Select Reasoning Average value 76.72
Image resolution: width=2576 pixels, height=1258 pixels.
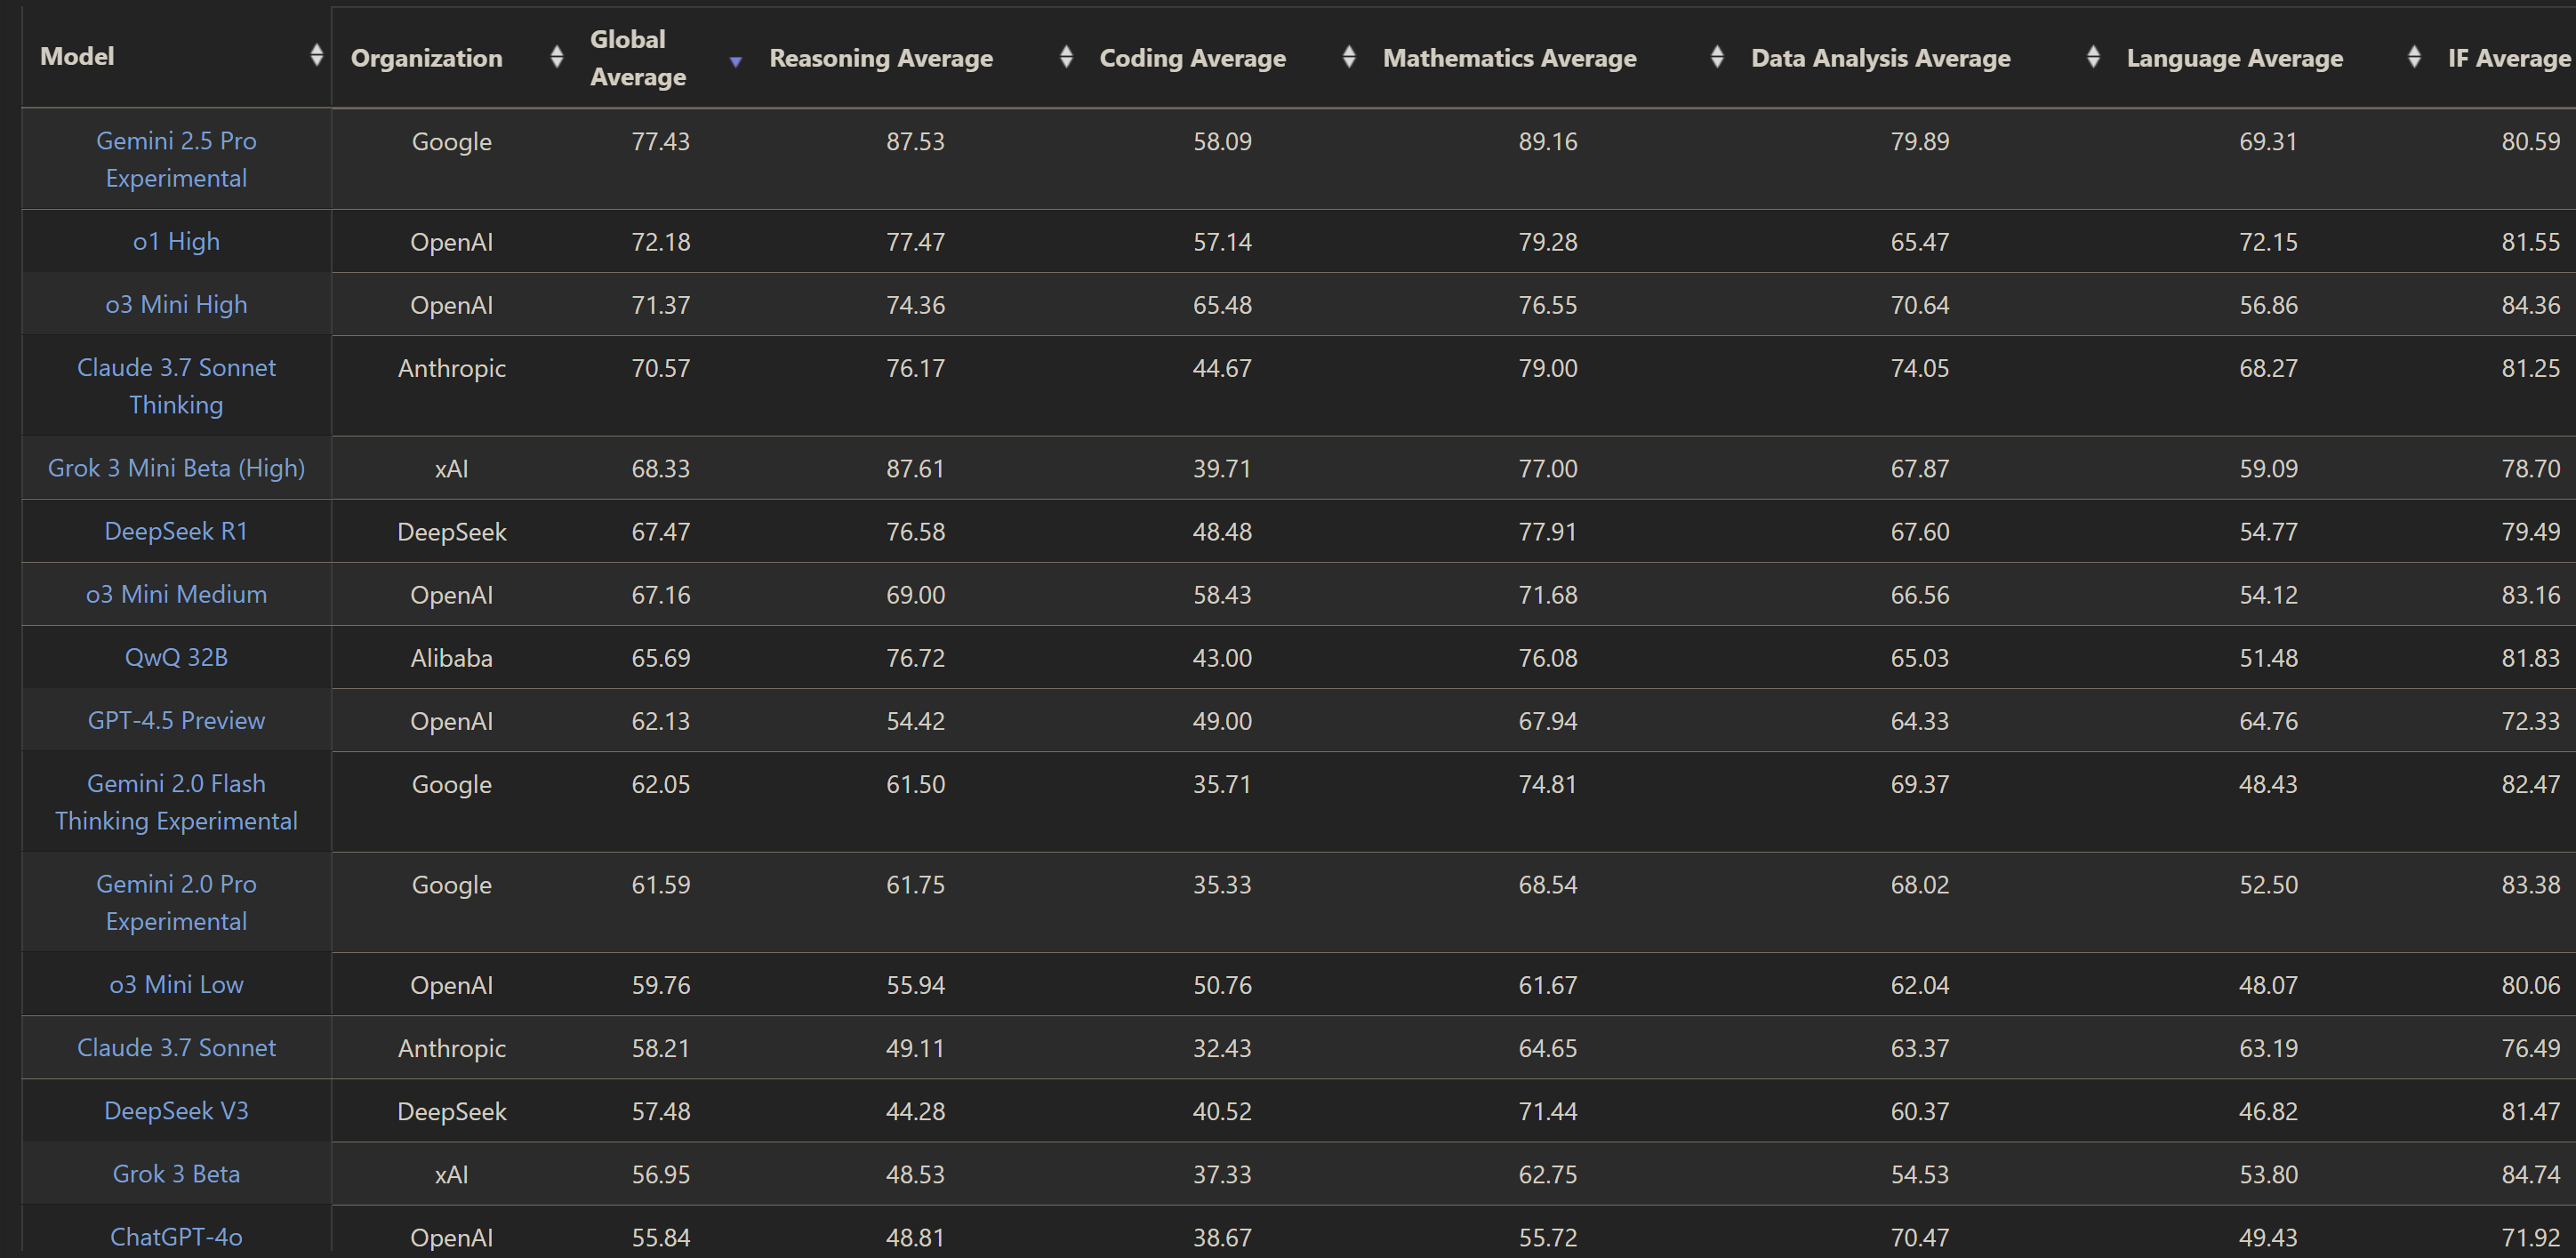pyautogui.click(x=915, y=658)
